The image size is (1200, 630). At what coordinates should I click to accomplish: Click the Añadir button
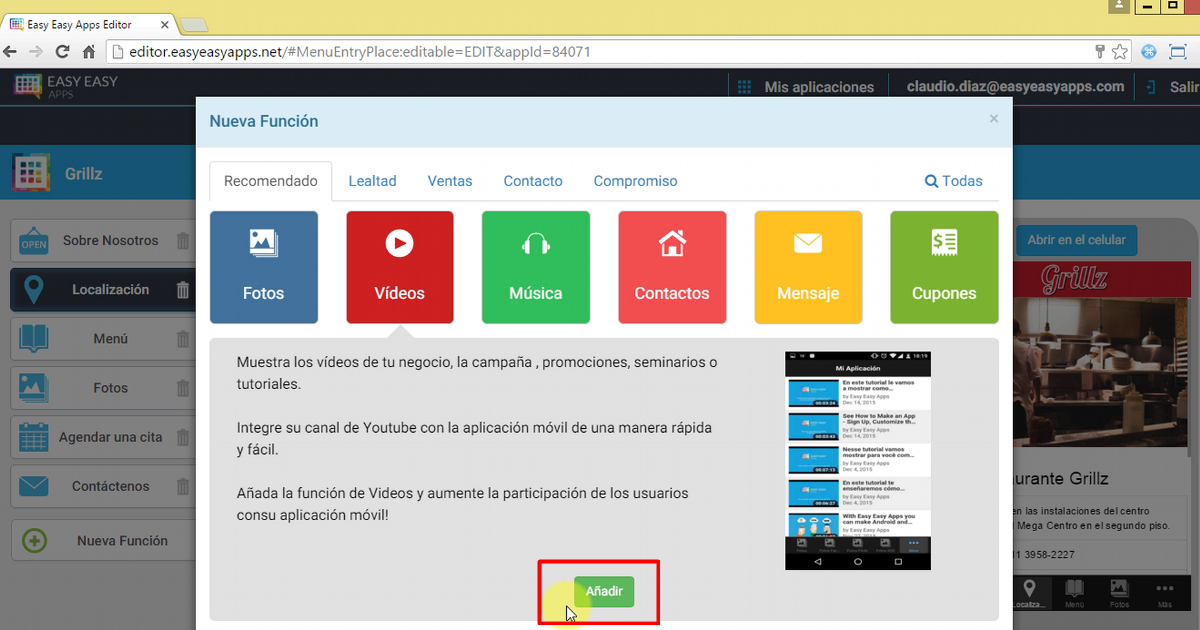[603, 591]
